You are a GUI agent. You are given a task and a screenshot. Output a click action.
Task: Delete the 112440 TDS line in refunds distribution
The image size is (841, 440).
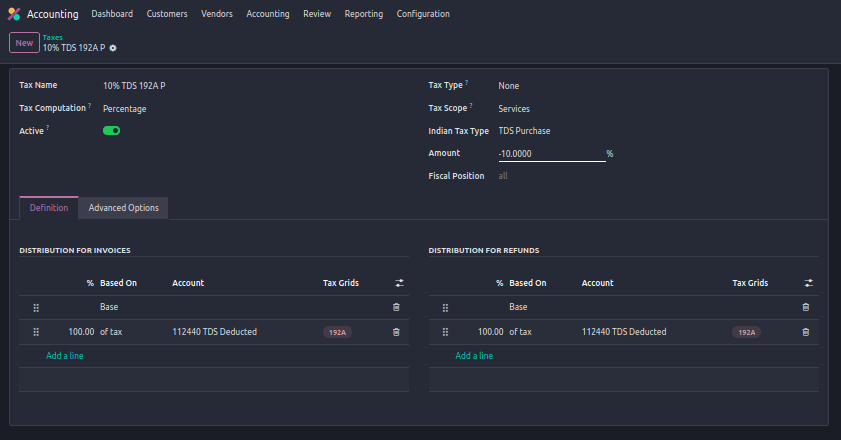click(806, 332)
